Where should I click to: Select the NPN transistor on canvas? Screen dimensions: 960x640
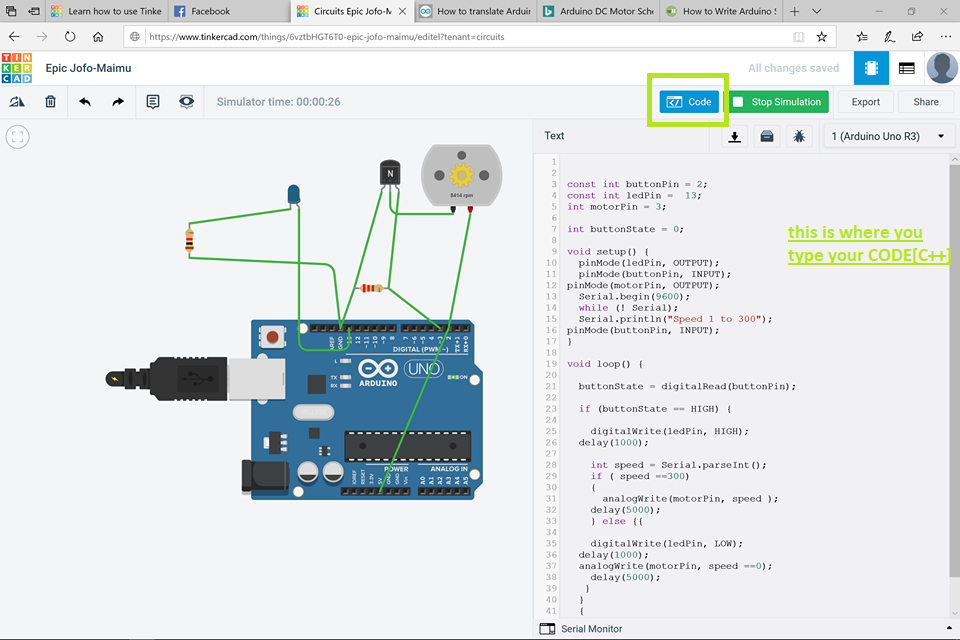coord(390,173)
